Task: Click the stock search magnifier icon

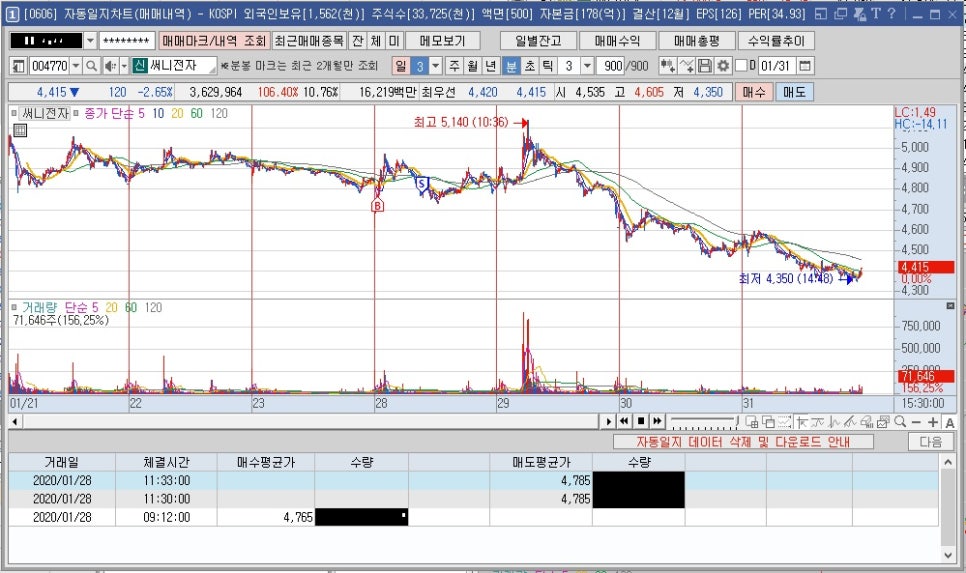Action: [x=91, y=66]
